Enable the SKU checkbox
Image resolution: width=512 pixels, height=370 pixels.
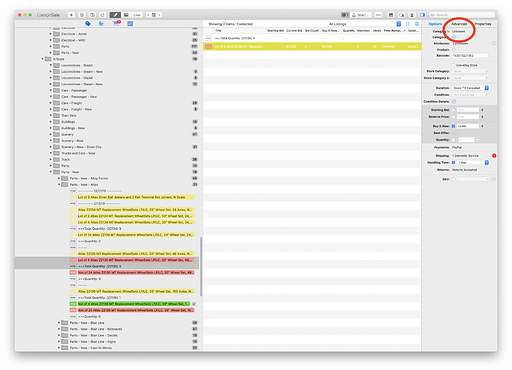click(x=453, y=179)
